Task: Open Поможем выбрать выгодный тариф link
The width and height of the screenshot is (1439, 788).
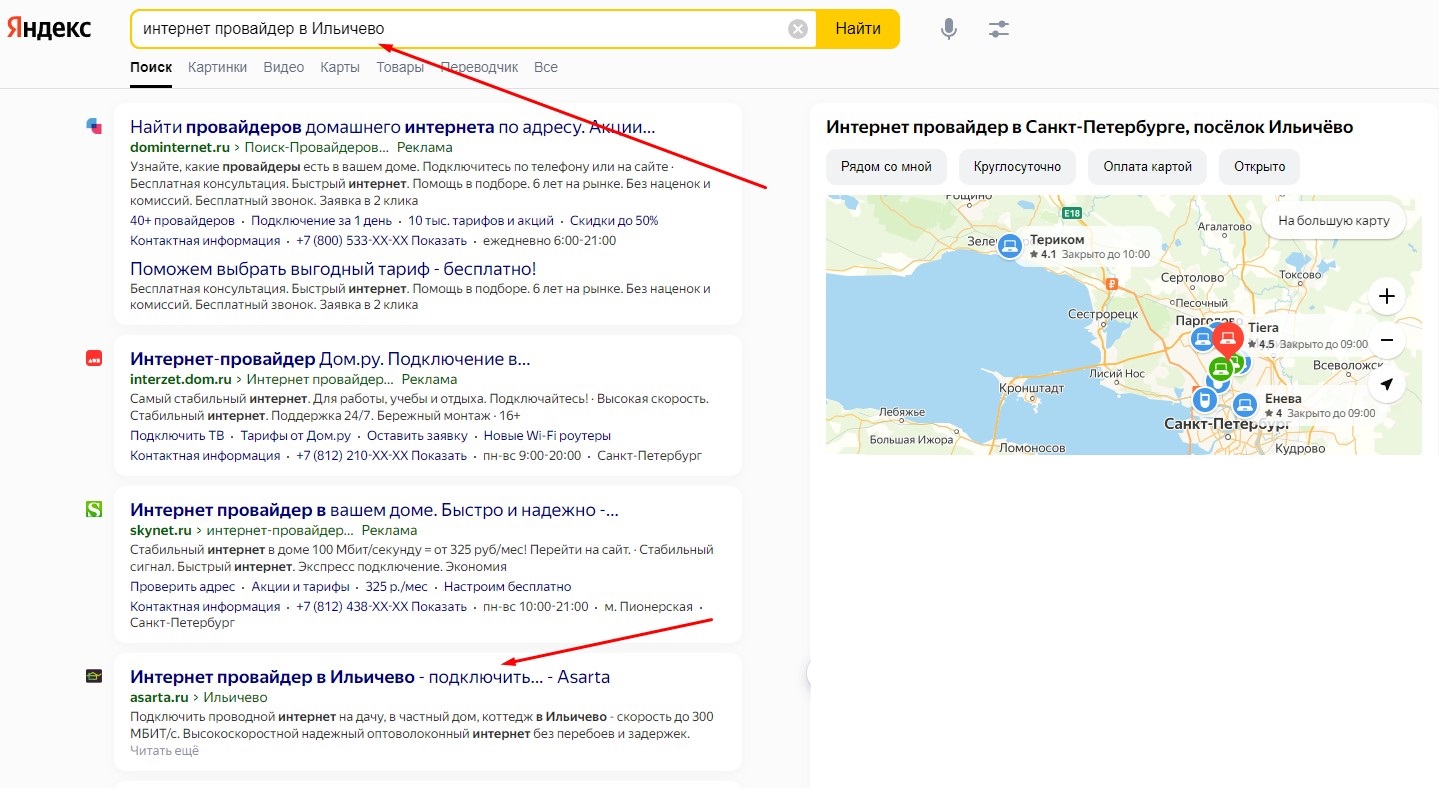Action: point(333,268)
